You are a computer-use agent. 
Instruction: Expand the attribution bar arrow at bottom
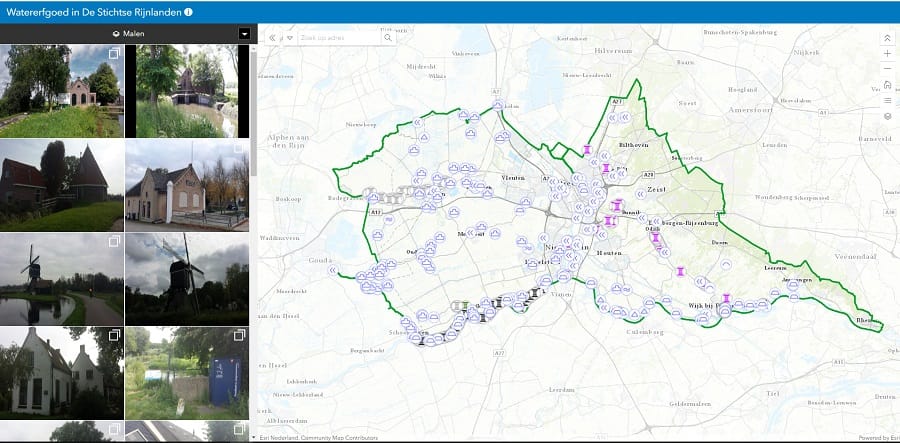coord(254,438)
